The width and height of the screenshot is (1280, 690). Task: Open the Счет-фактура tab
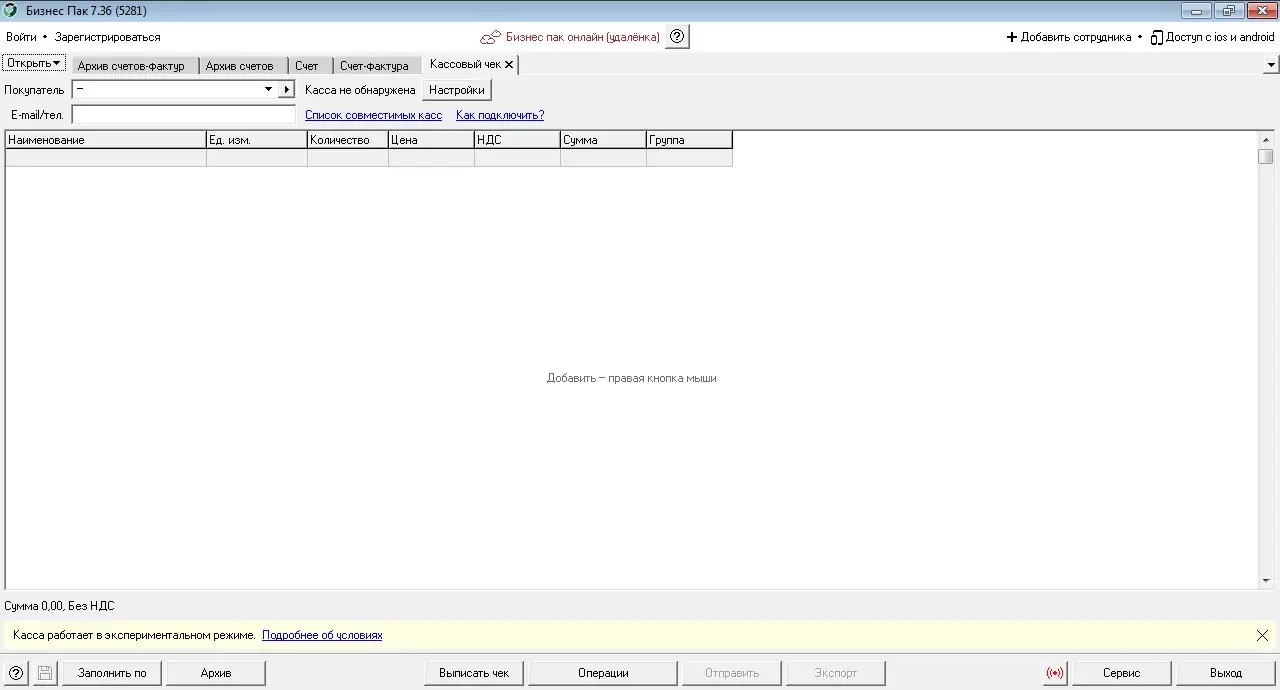(374, 66)
